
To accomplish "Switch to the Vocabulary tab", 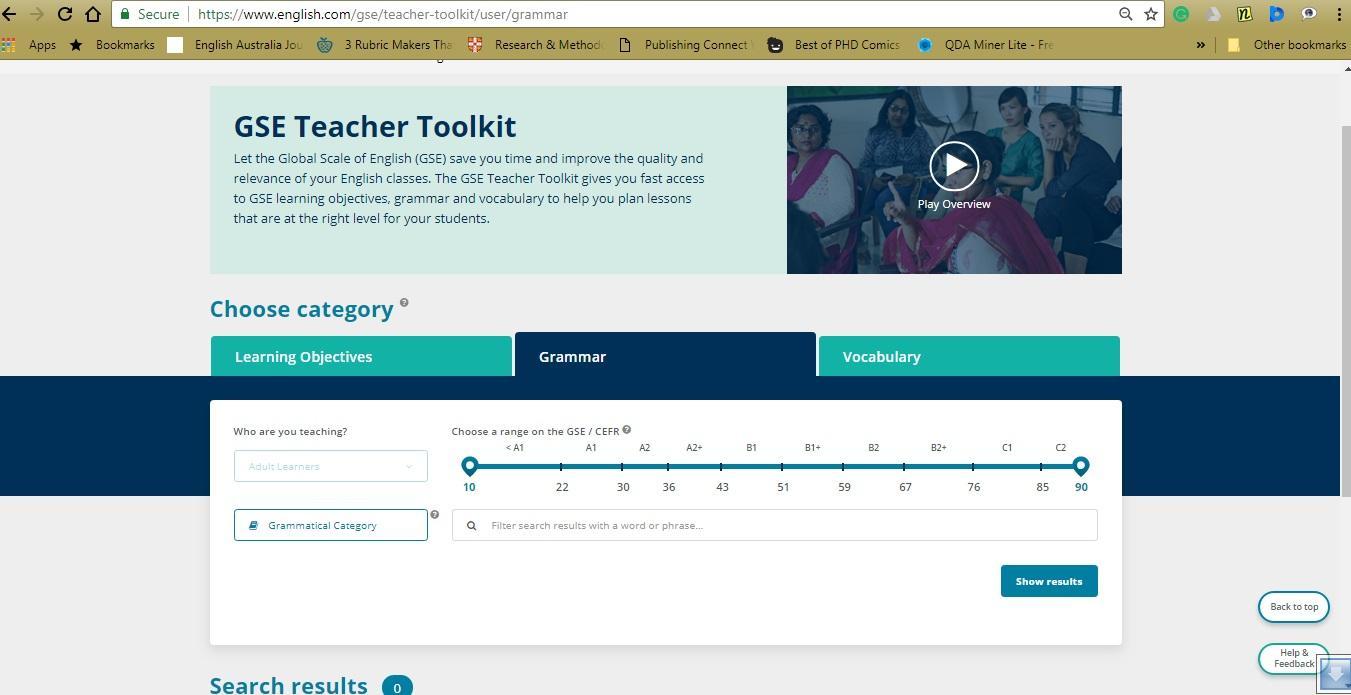I will coord(968,357).
